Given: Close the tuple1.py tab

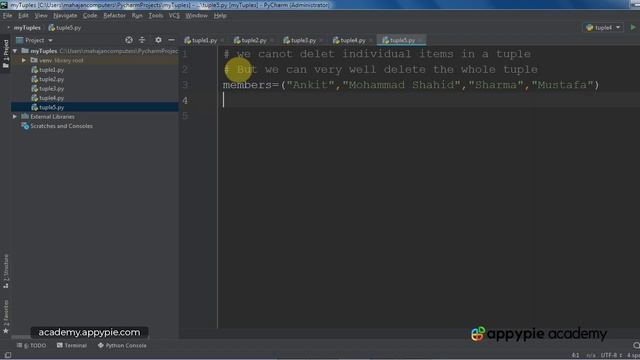Looking at the screenshot, I should tap(222, 40).
